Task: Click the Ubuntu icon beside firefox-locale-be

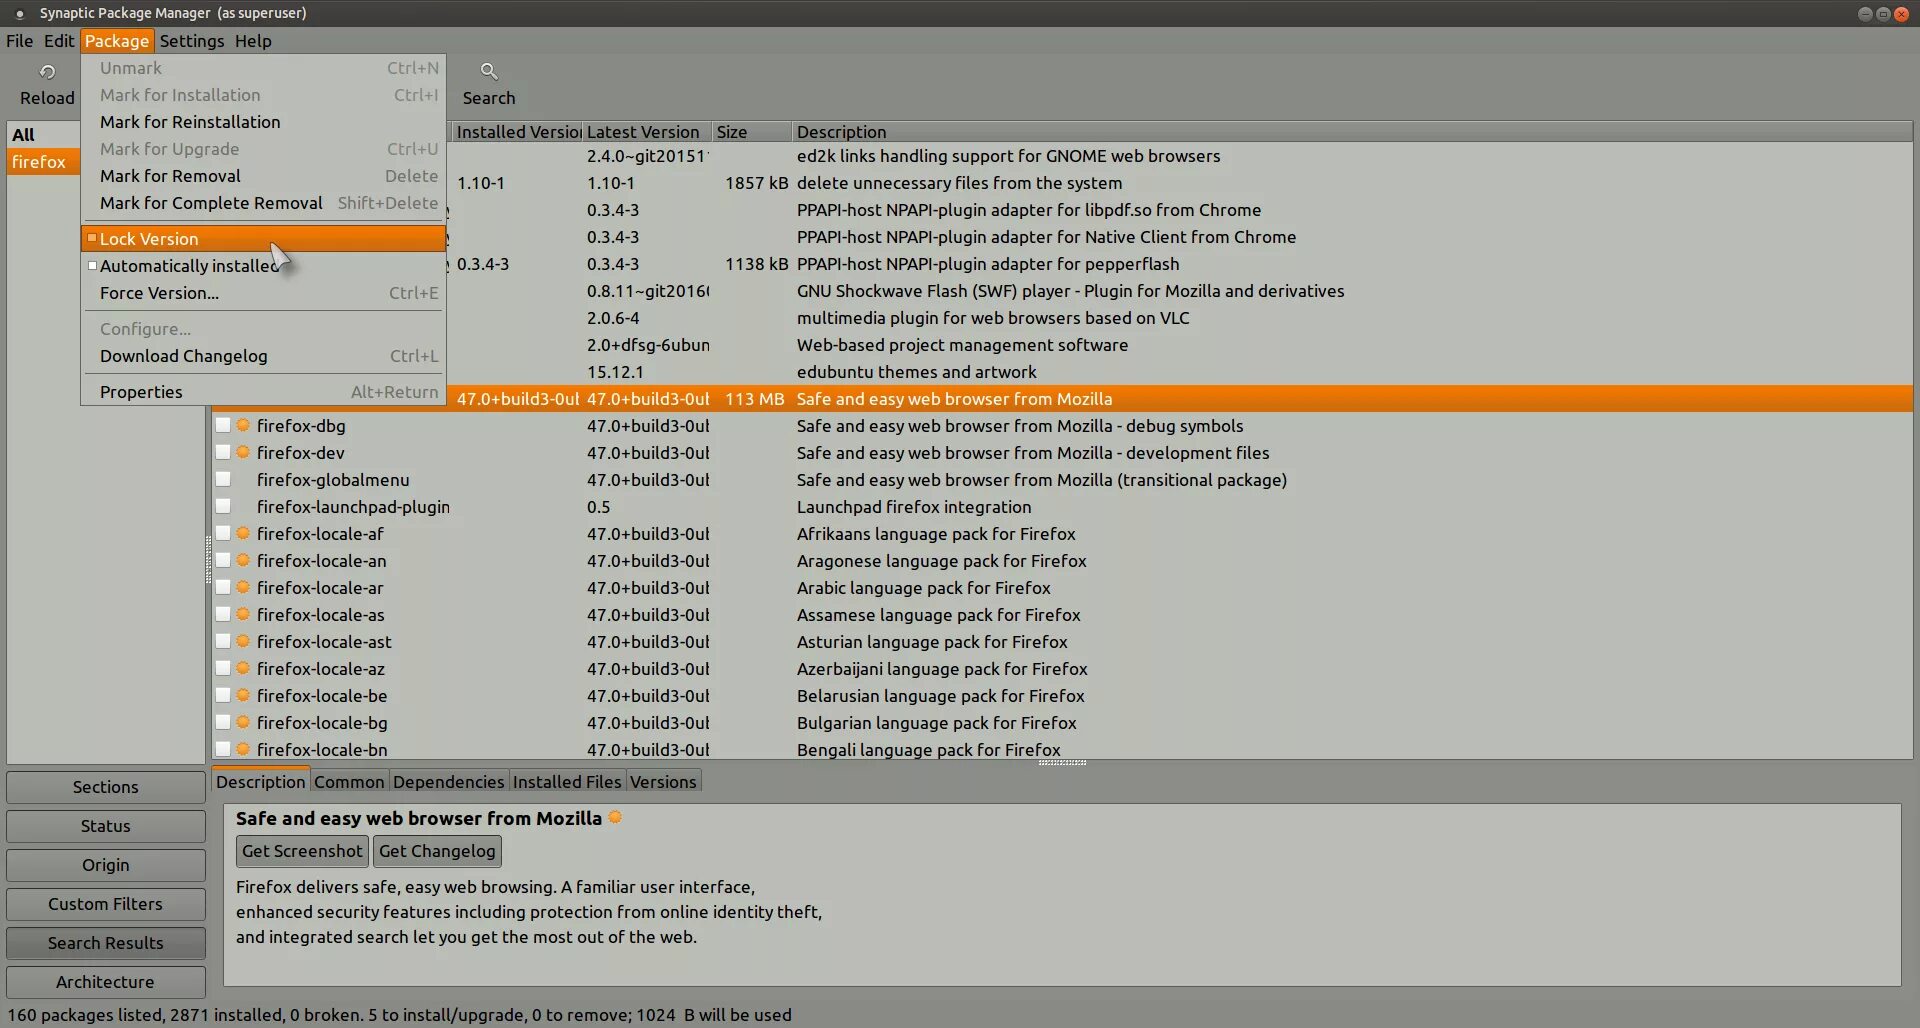Action: tap(243, 695)
